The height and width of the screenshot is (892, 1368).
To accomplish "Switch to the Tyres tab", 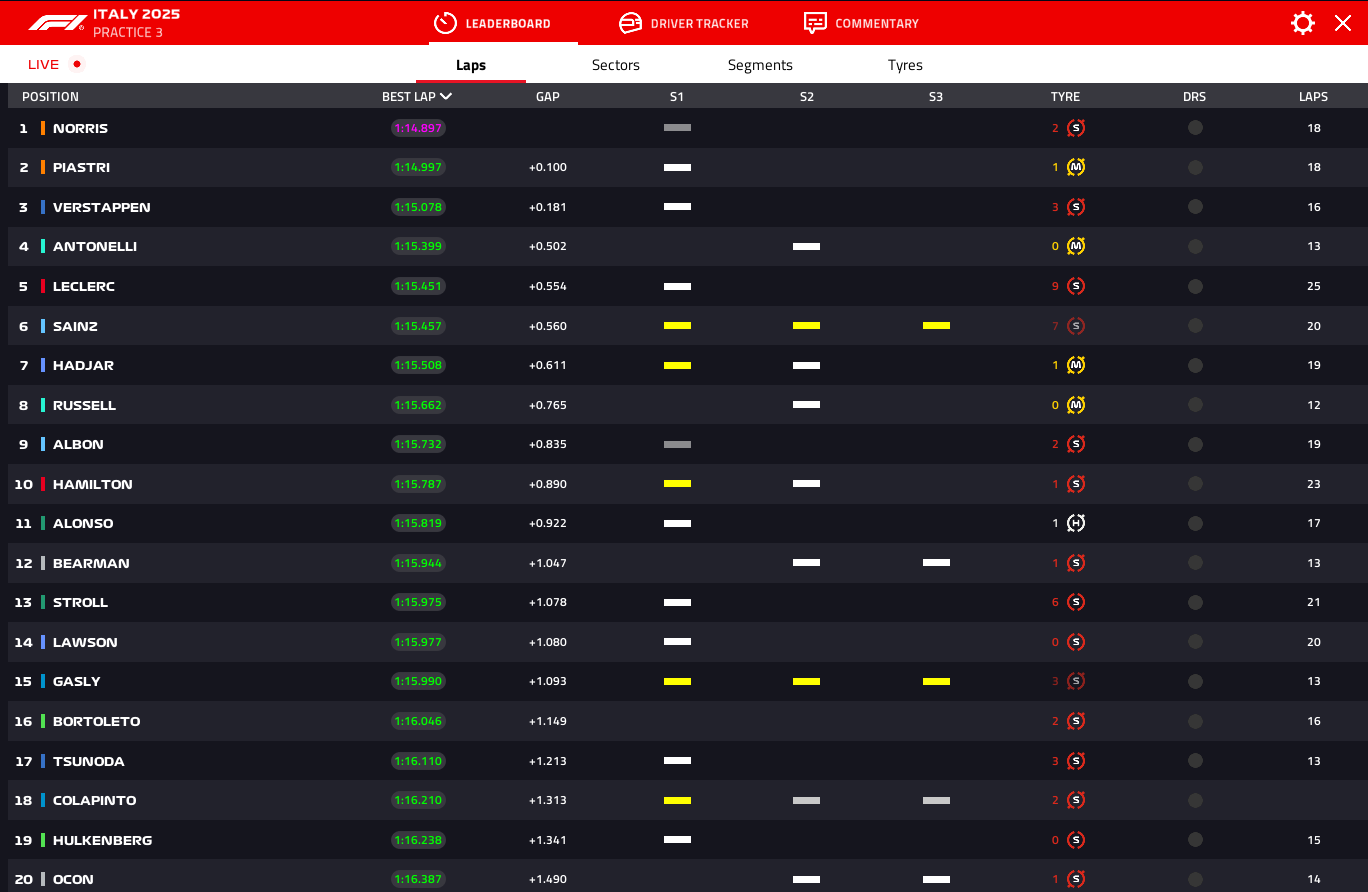I will 905,65.
